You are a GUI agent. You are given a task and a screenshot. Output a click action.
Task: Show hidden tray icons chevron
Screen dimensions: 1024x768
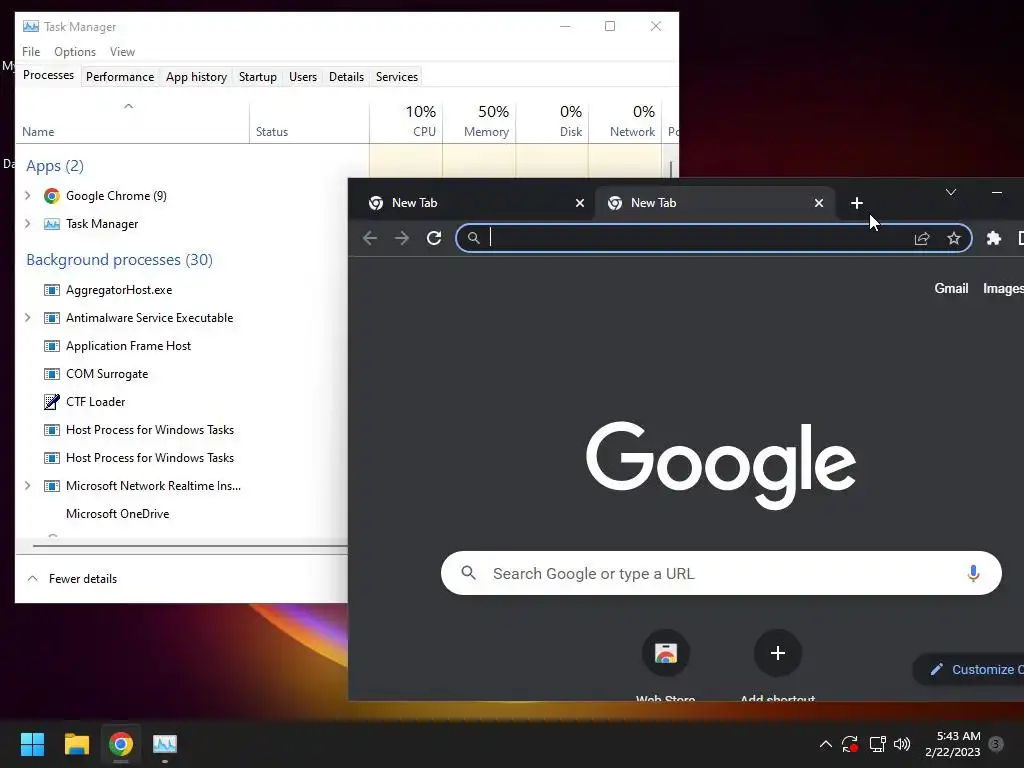pos(825,744)
